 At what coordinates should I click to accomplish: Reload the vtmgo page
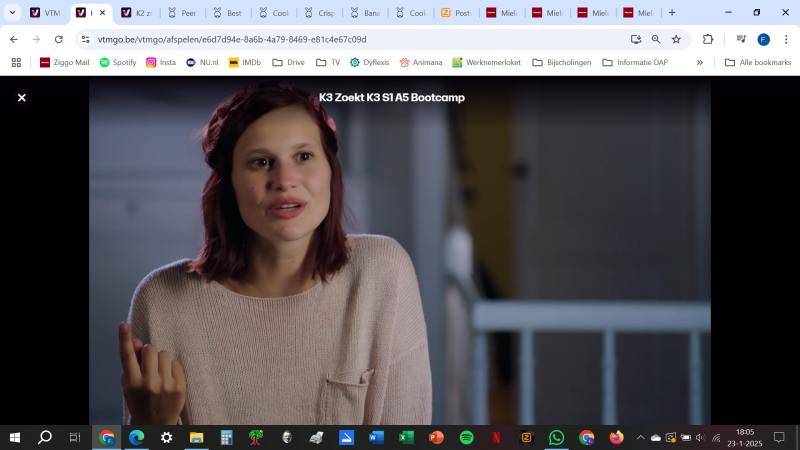pyautogui.click(x=59, y=39)
